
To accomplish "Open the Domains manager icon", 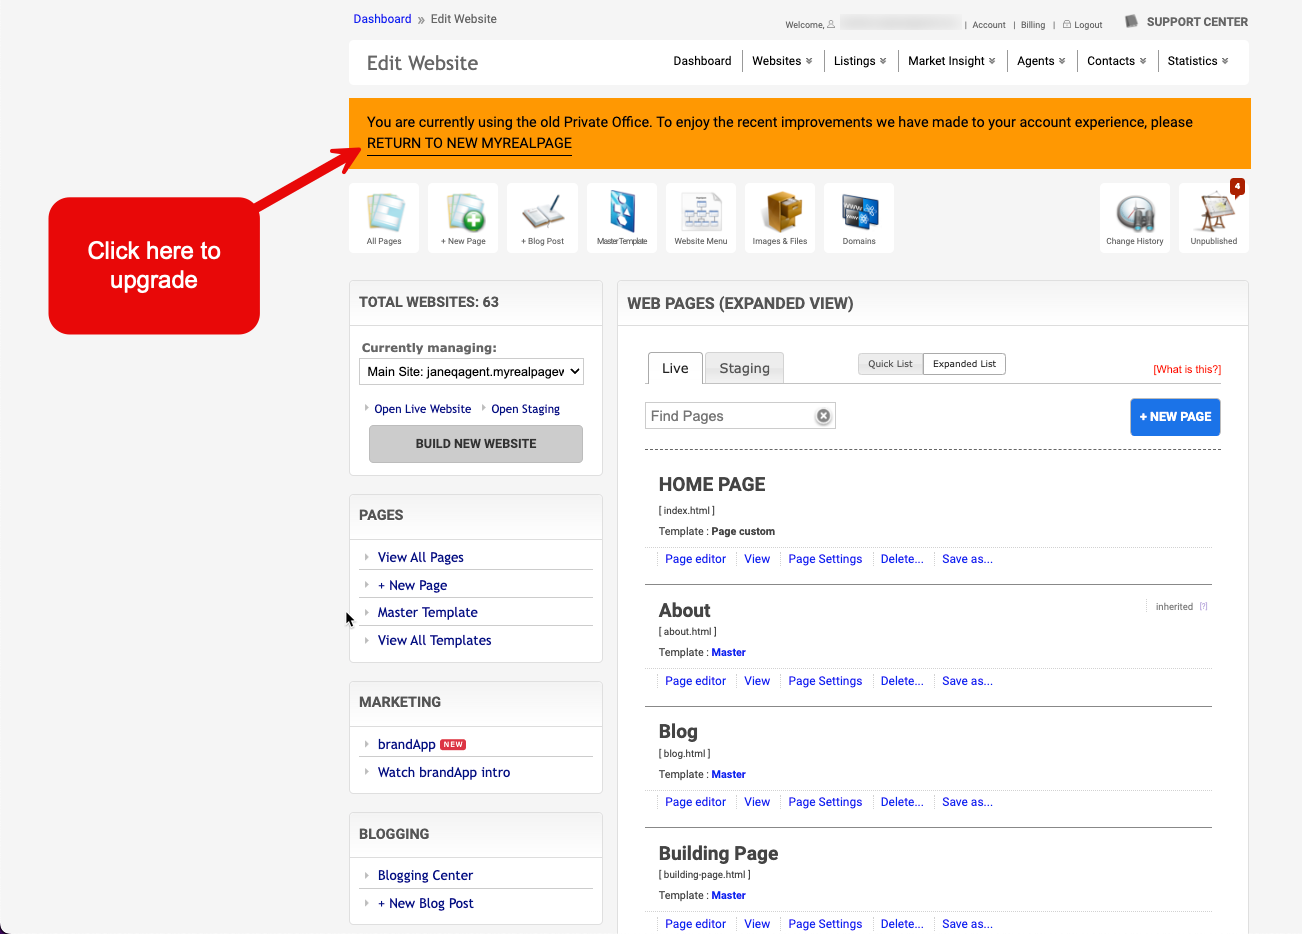I will point(858,217).
